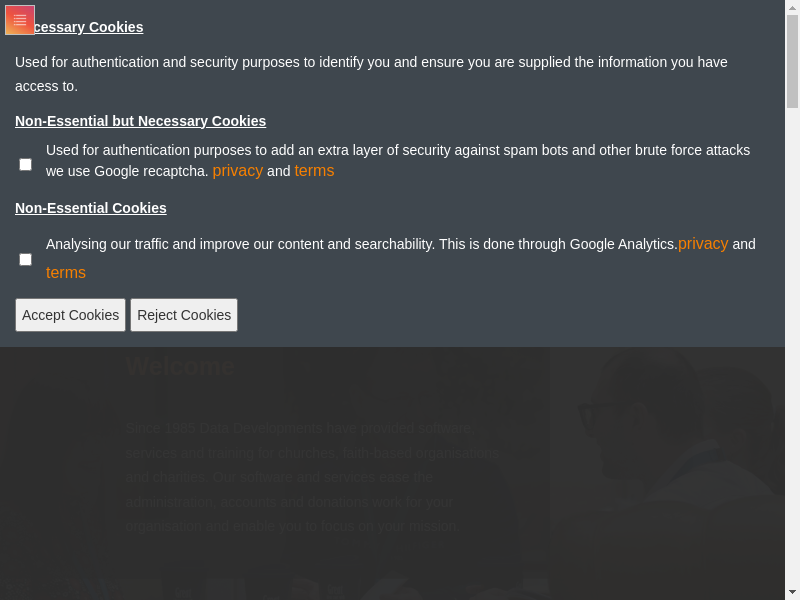Viewport: 800px width, 600px height.
Task: Click the scrollbar track below the thumb
Action: click(x=792, y=350)
